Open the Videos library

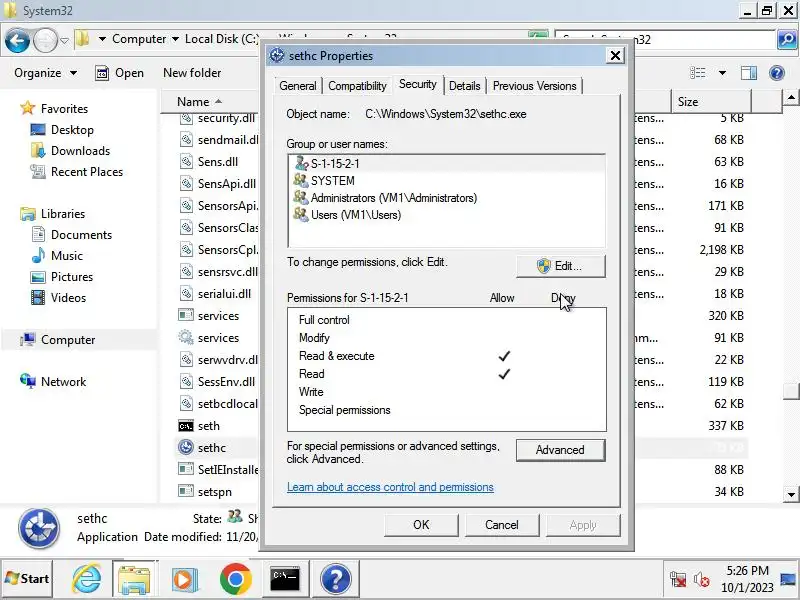click(x=68, y=297)
